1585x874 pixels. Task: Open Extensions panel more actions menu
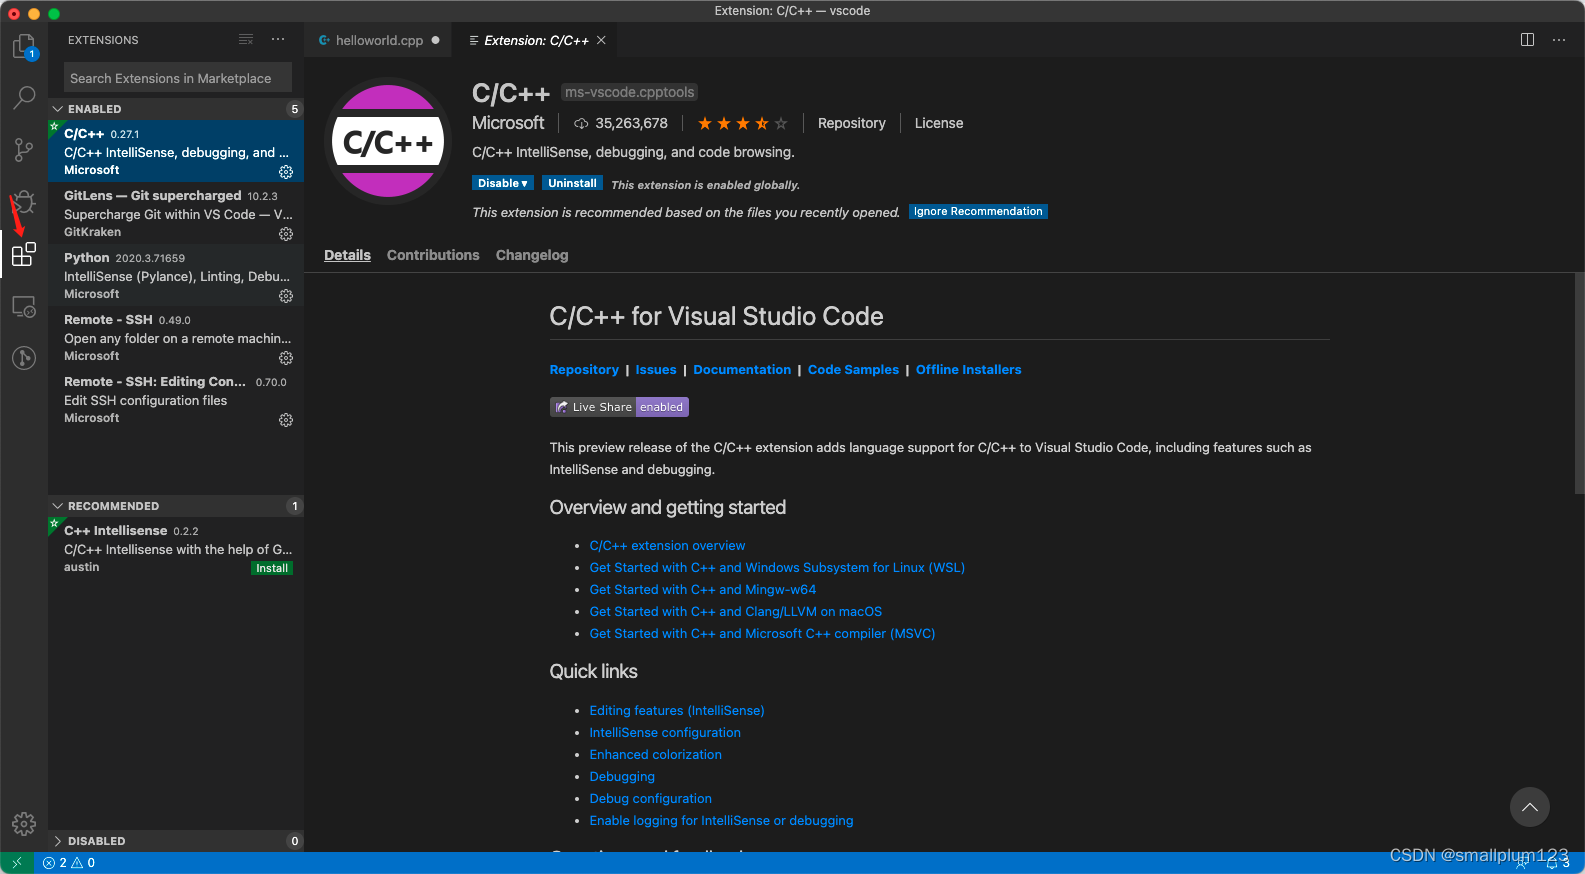coord(278,40)
